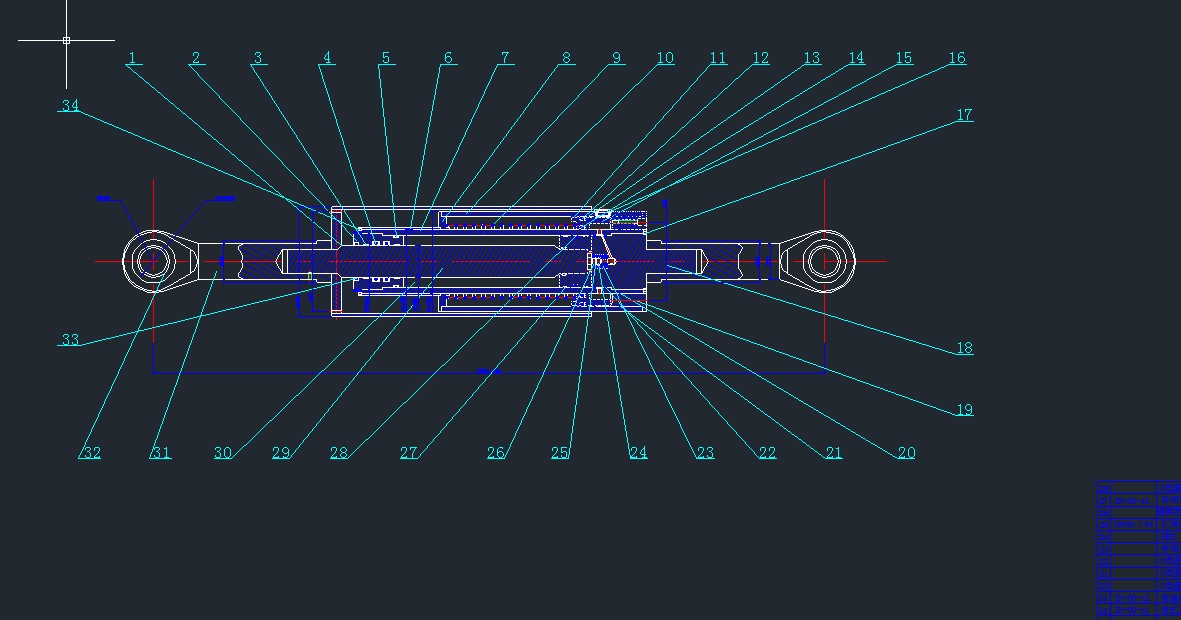Select part balloon number 2
The image size is (1181, 620).
pos(196,58)
